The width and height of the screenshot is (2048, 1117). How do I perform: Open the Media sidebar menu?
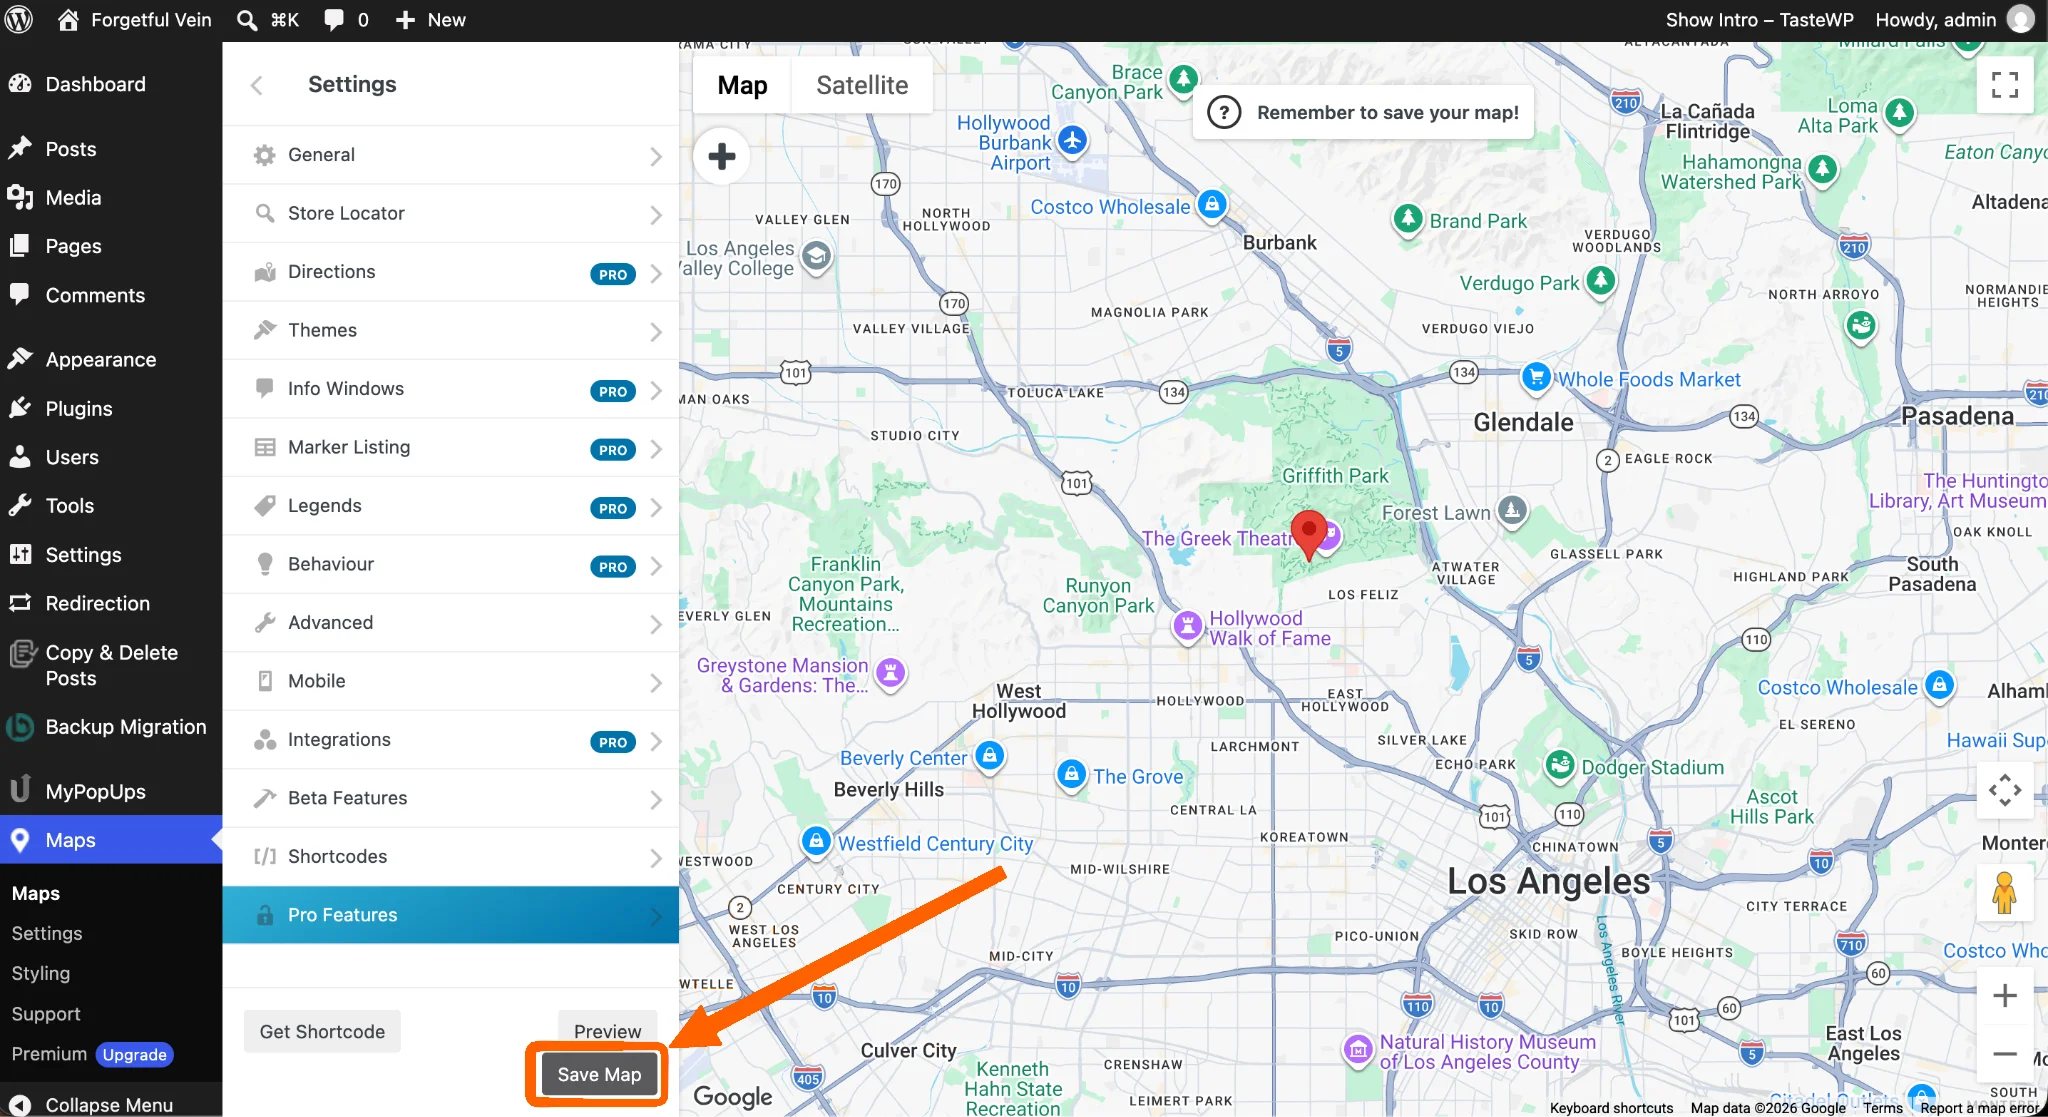pos(73,197)
